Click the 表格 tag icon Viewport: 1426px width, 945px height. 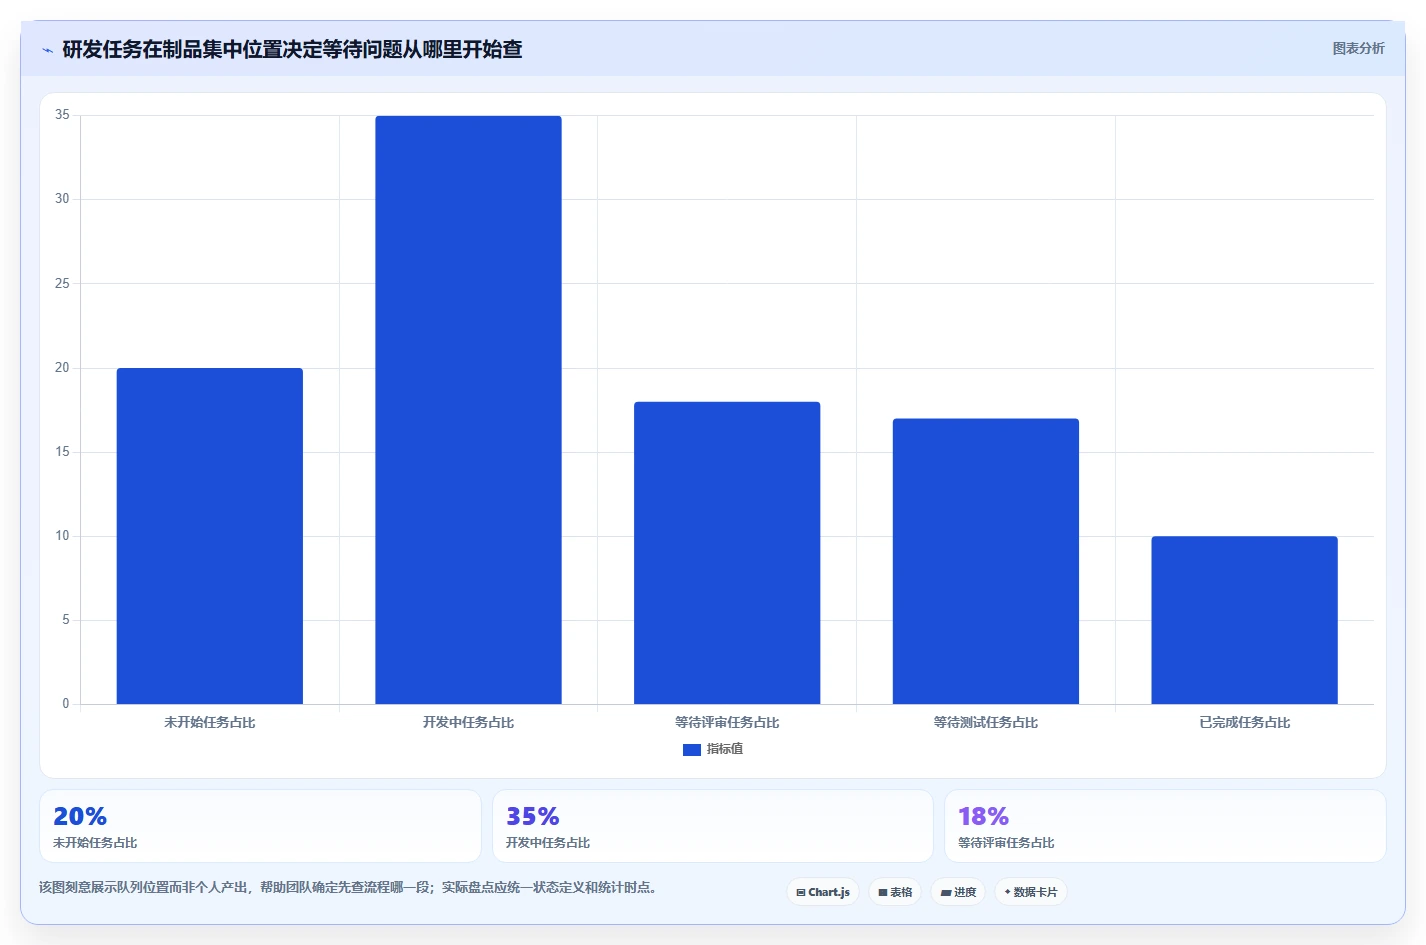[883, 893]
